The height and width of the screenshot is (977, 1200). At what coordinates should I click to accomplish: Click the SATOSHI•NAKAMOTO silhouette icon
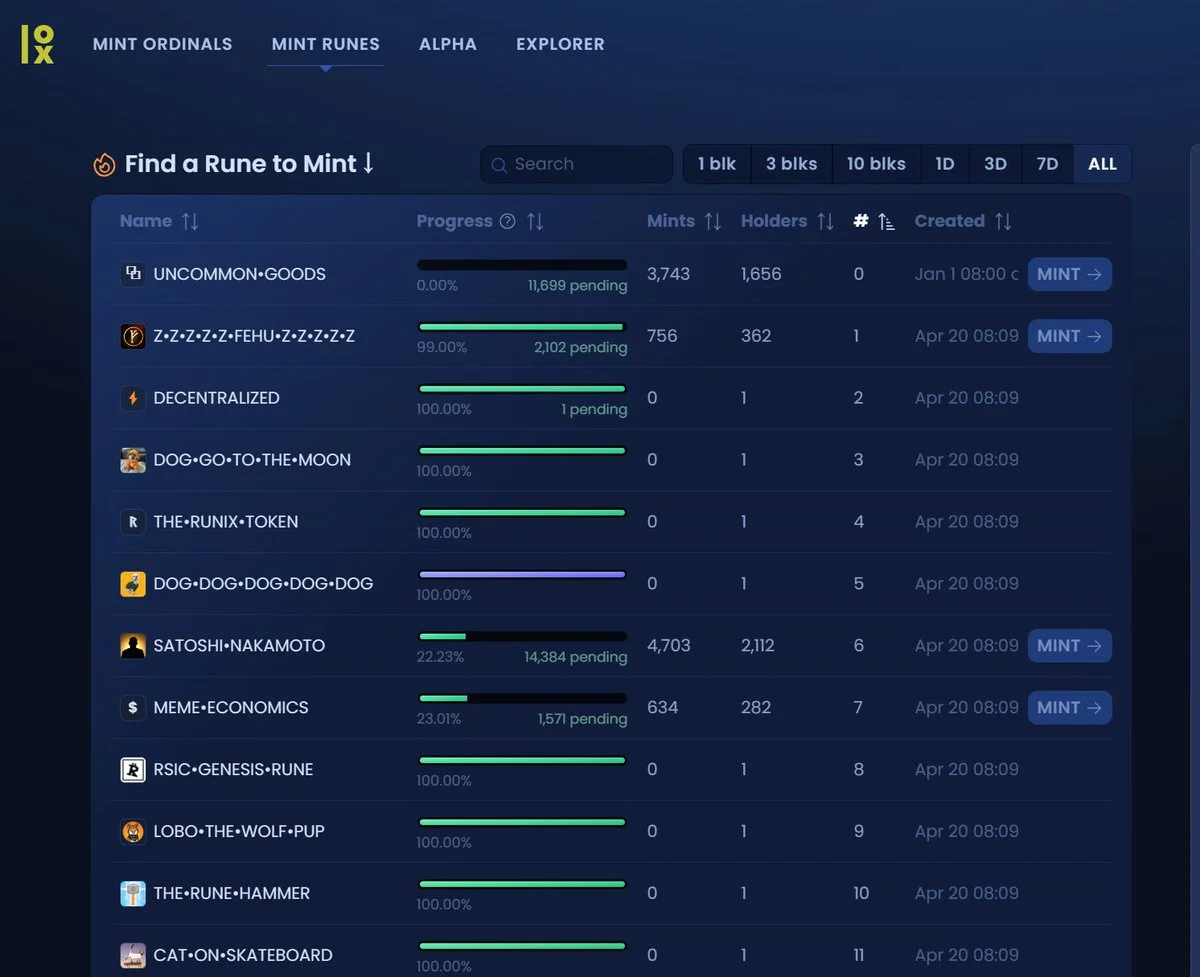pyautogui.click(x=133, y=646)
